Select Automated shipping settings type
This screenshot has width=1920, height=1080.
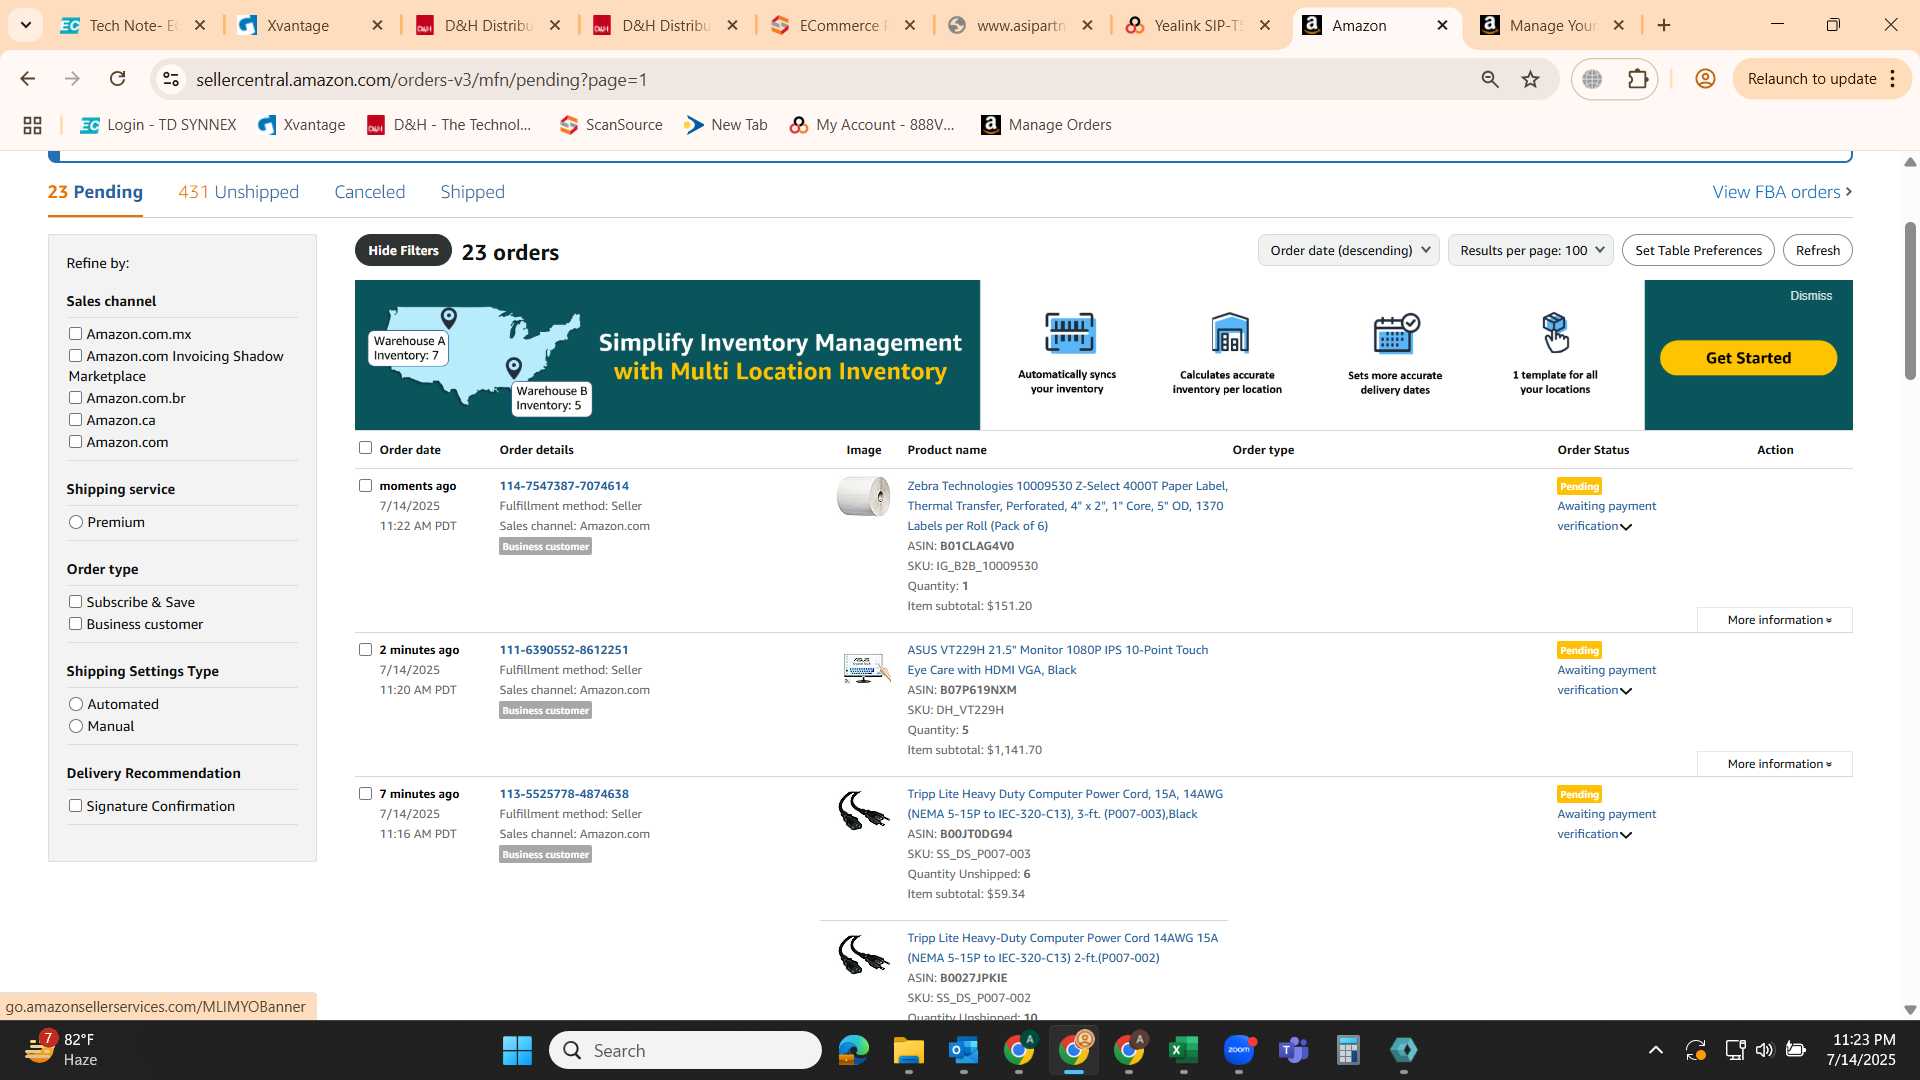click(x=76, y=704)
